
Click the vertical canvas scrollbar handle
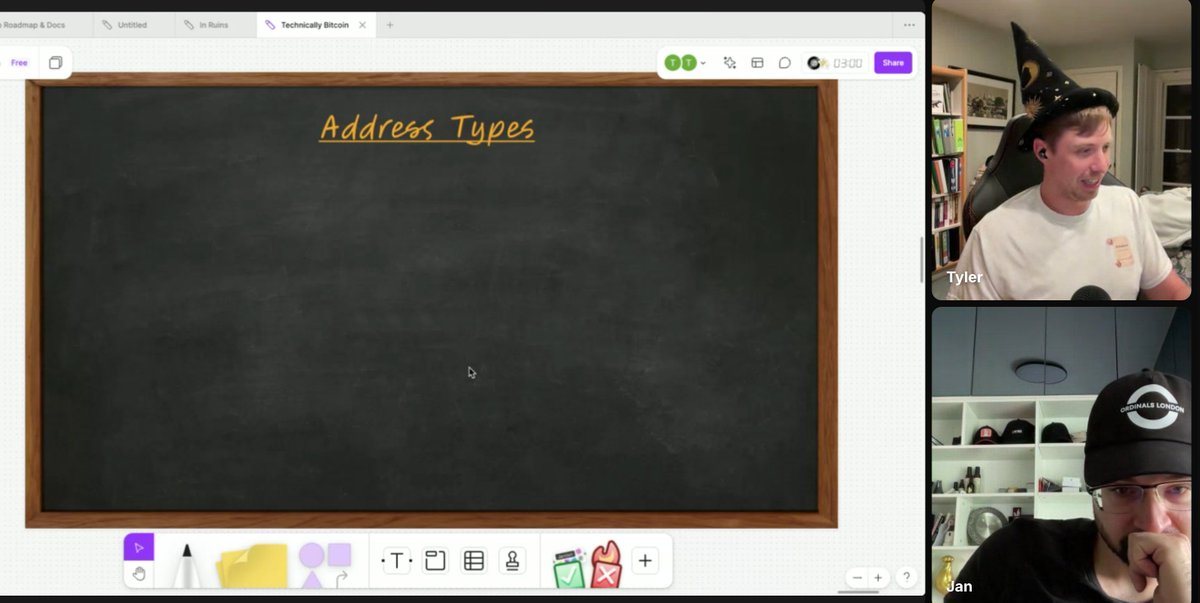click(x=921, y=260)
